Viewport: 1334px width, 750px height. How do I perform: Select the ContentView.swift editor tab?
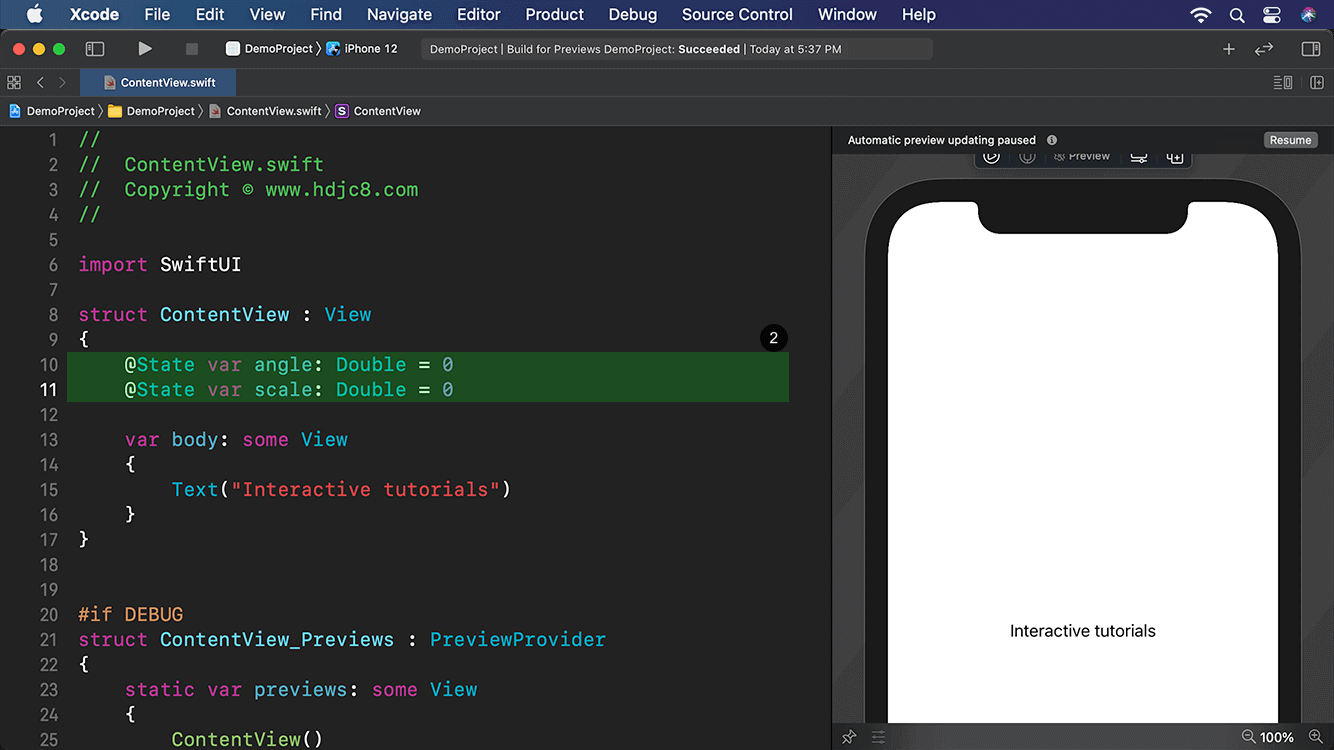[159, 83]
